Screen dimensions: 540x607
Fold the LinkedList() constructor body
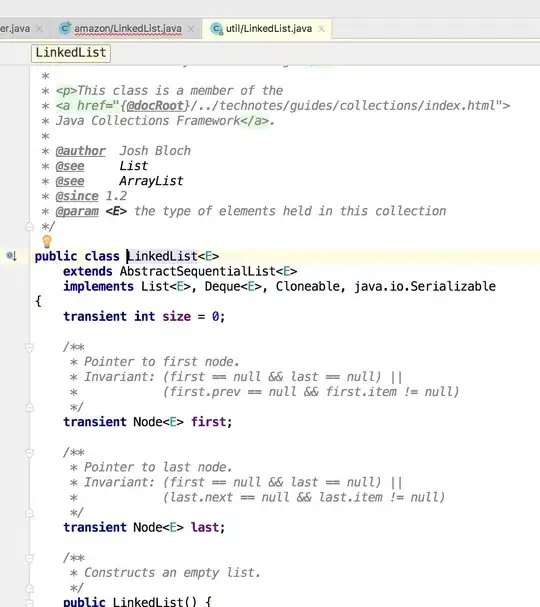(29, 602)
